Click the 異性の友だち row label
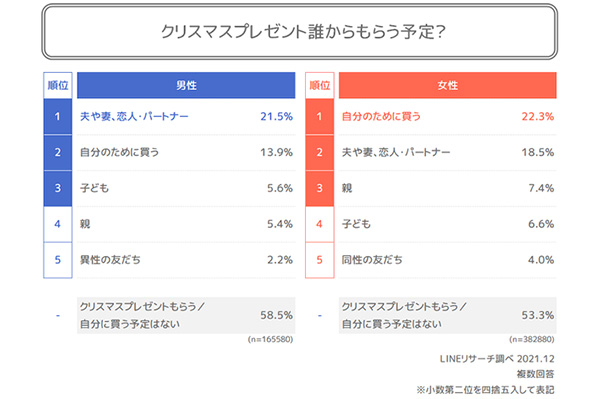600x399 pixels. tap(110, 260)
